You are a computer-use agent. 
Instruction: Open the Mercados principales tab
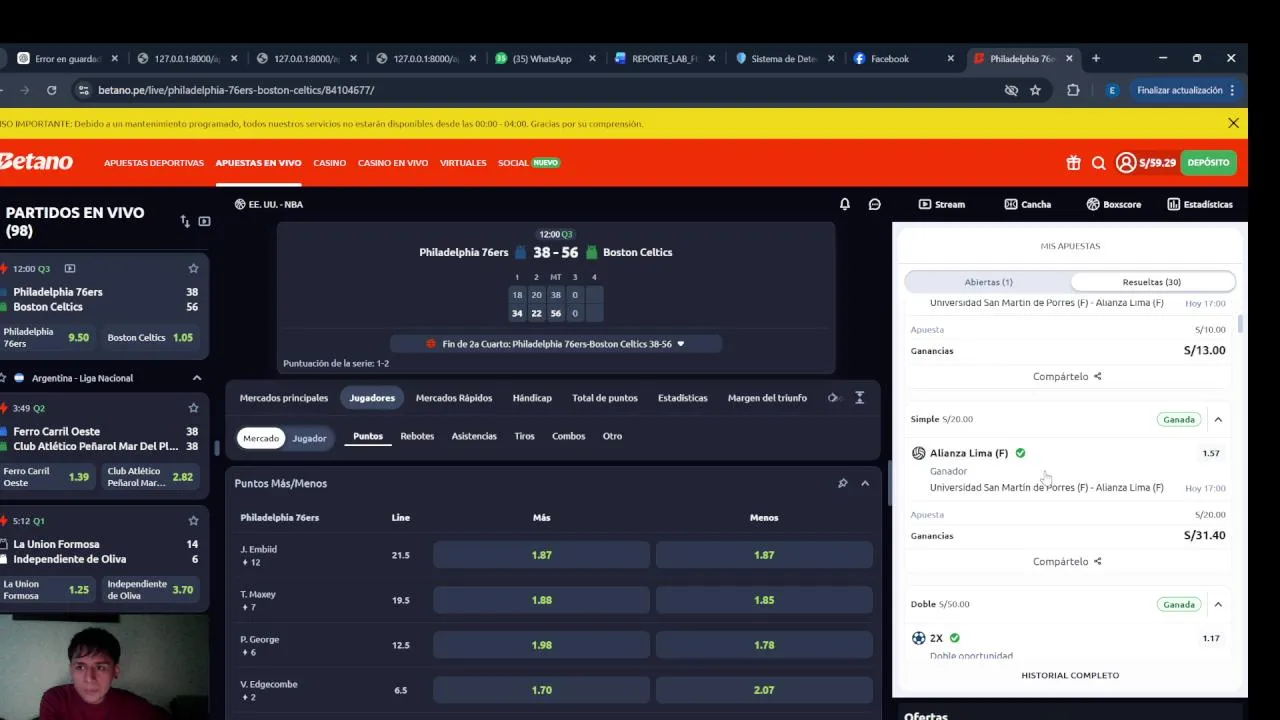click(284, 398)
